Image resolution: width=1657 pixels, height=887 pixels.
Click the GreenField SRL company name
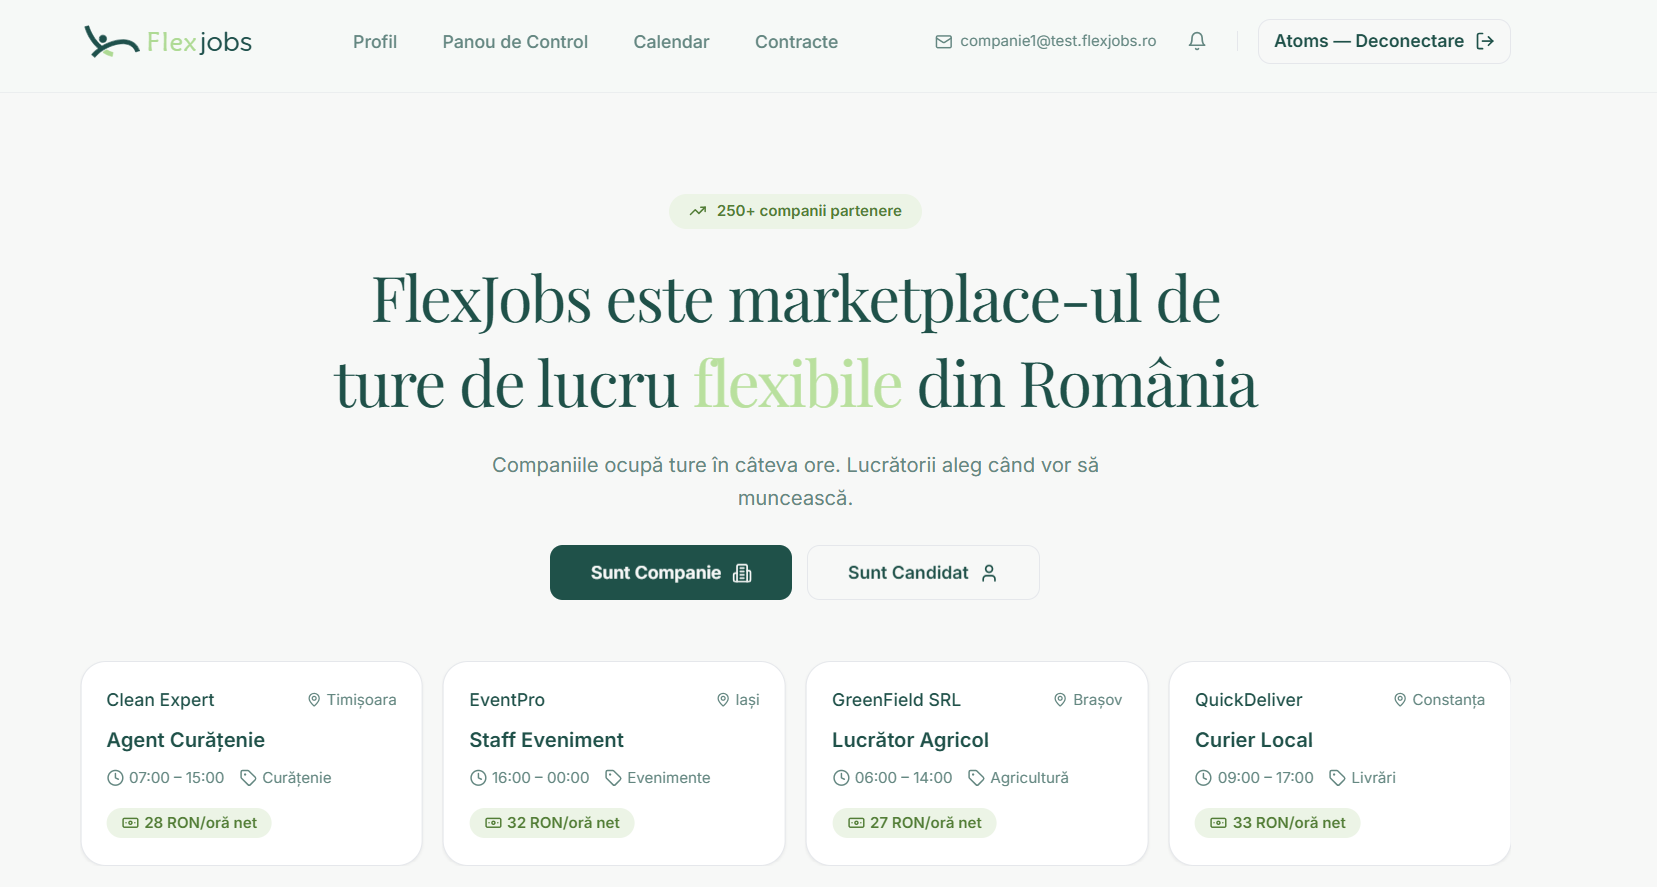coord(896,700)
